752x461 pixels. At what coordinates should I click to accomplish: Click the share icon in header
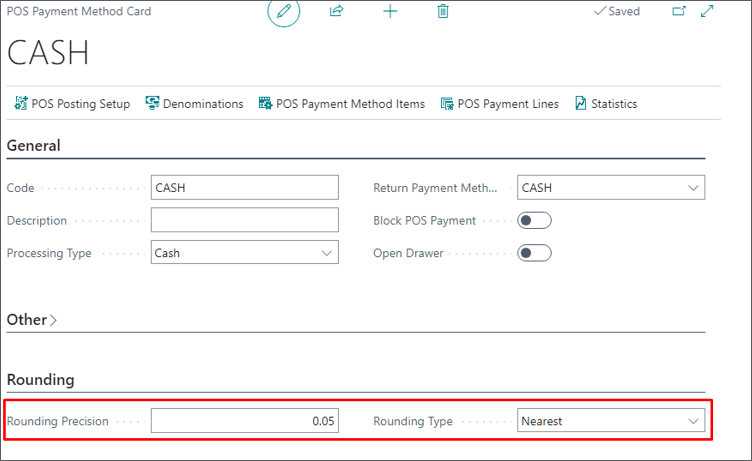pyautogui.click(x=337, y=11)
